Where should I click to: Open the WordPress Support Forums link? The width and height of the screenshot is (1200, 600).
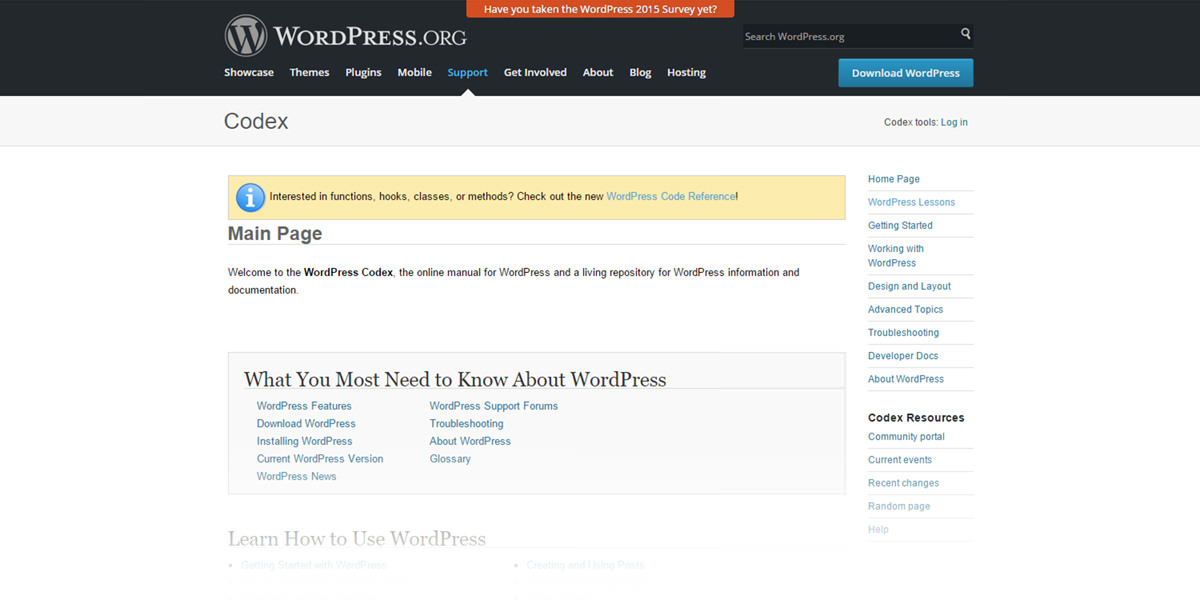point(493,406)
